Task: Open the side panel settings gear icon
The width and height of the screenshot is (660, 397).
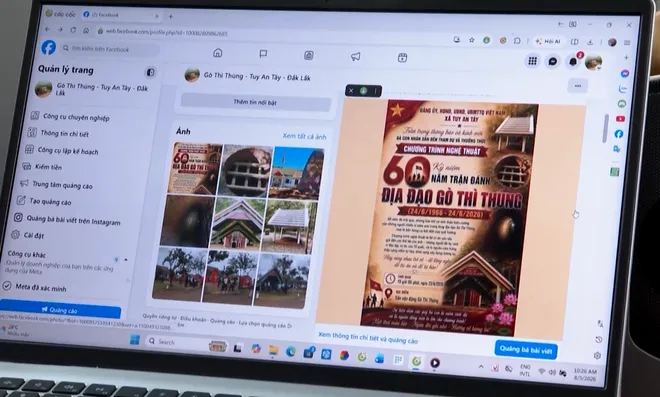Action: [597, 356]
